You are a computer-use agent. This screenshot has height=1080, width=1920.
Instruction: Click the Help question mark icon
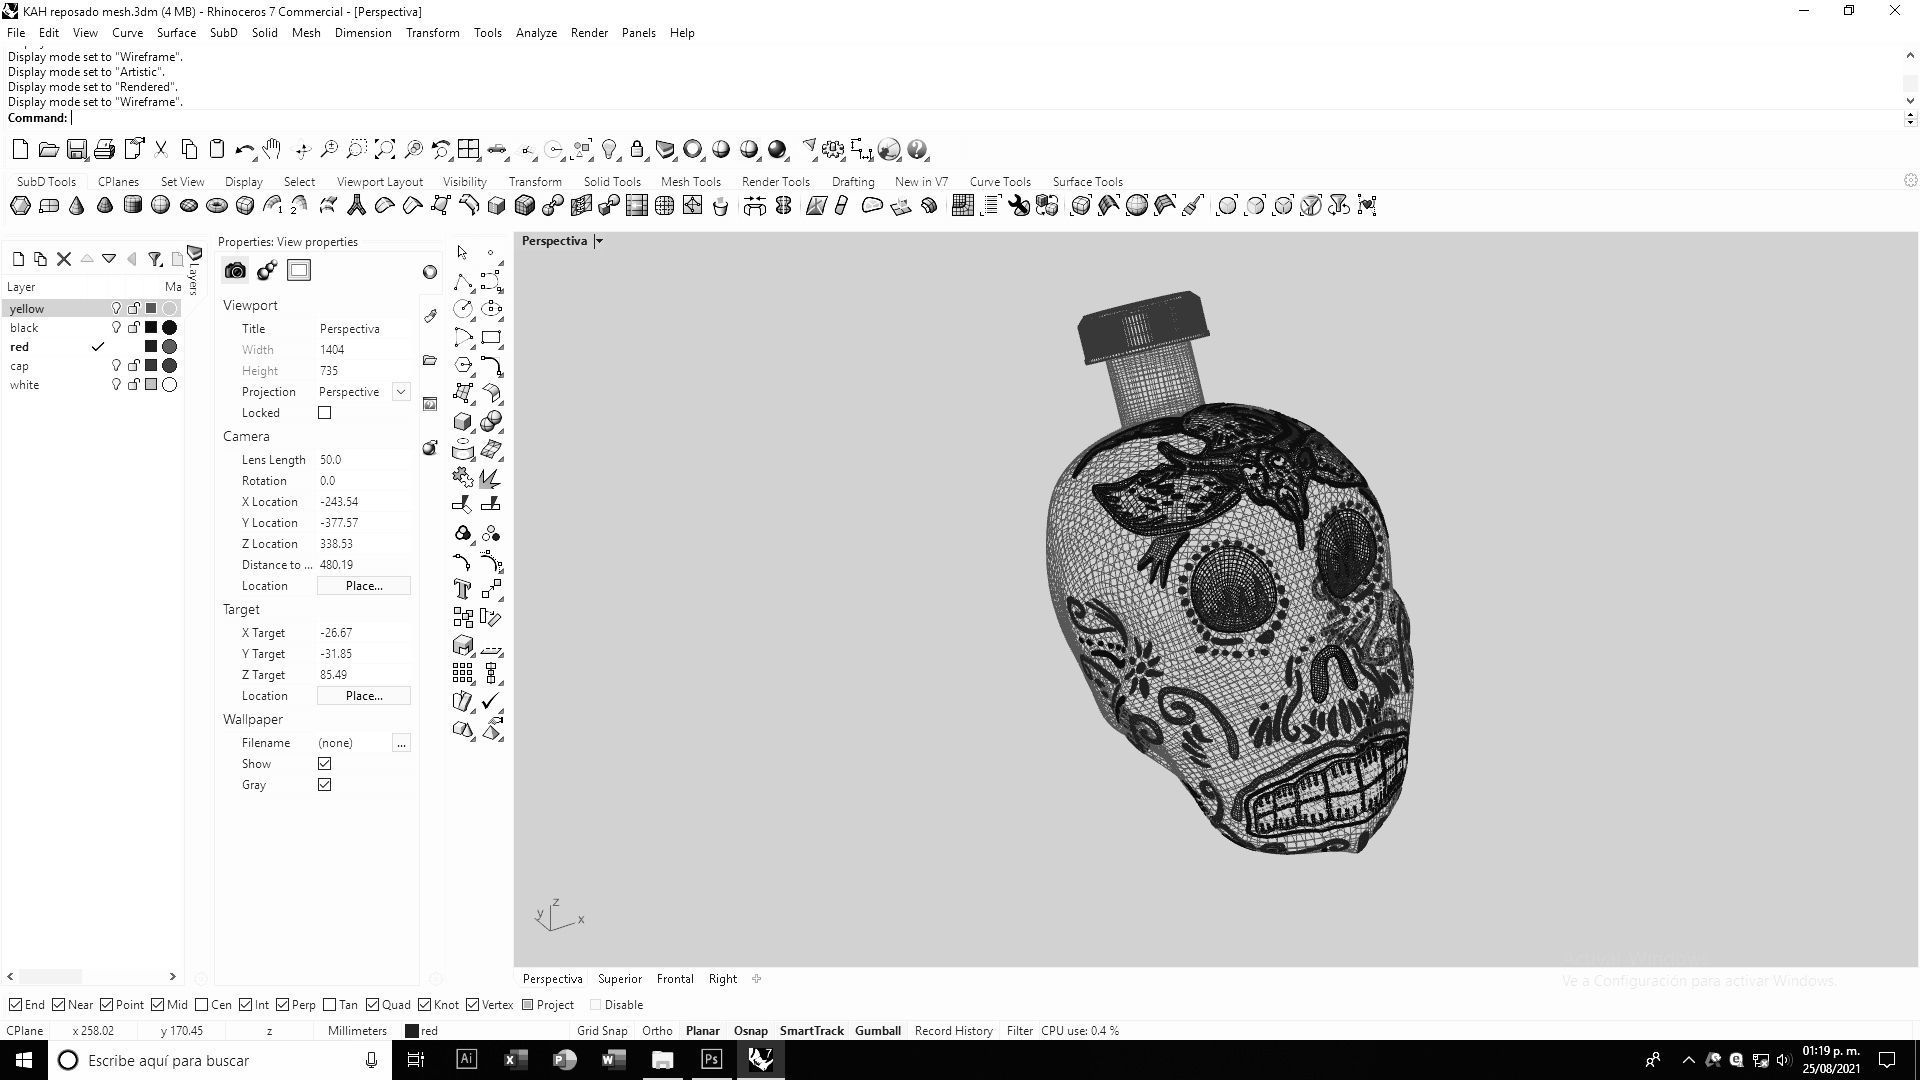pyautogui.click(x=918, y=150)
